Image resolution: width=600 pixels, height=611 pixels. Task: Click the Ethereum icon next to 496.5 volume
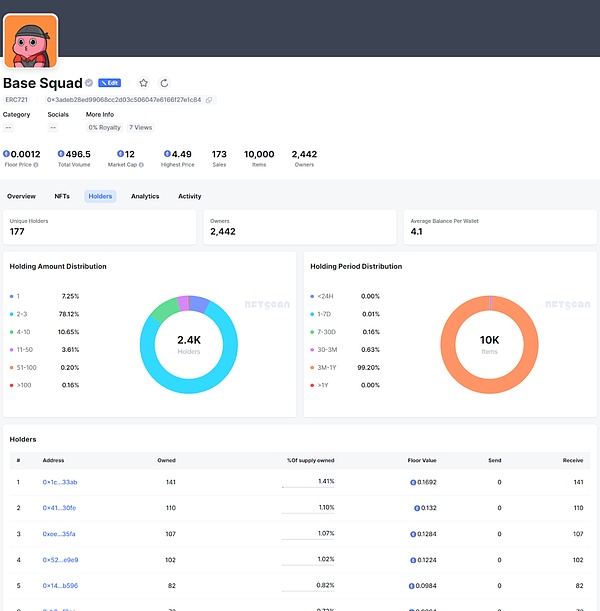[61, 154]
